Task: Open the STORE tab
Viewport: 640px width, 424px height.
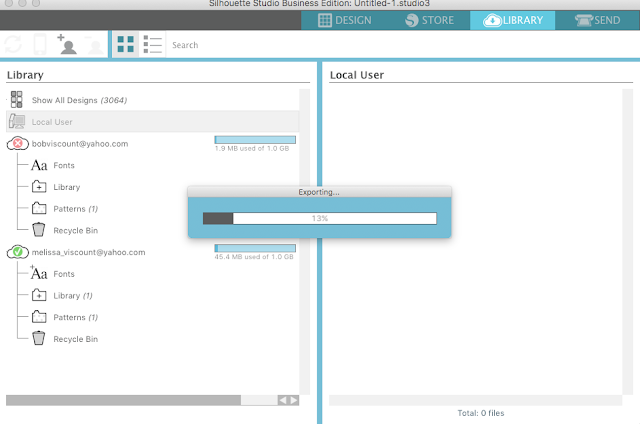Action: (x=429, y=20)
